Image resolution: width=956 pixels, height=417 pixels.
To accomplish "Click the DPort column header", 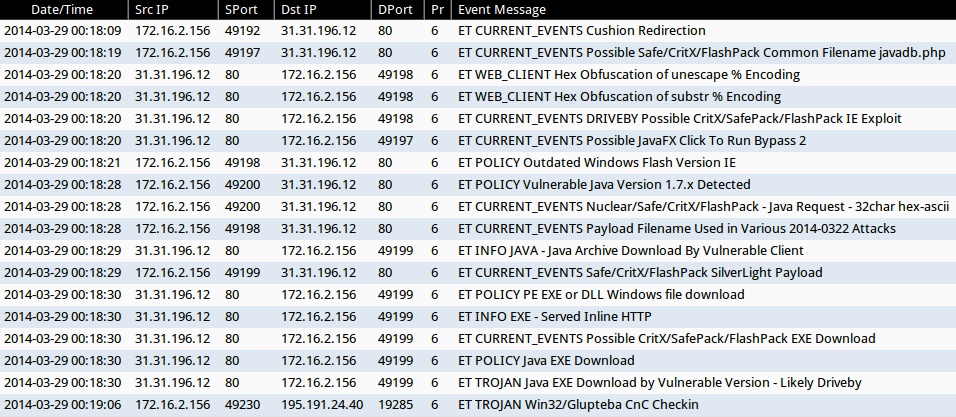I will [397, 9].
